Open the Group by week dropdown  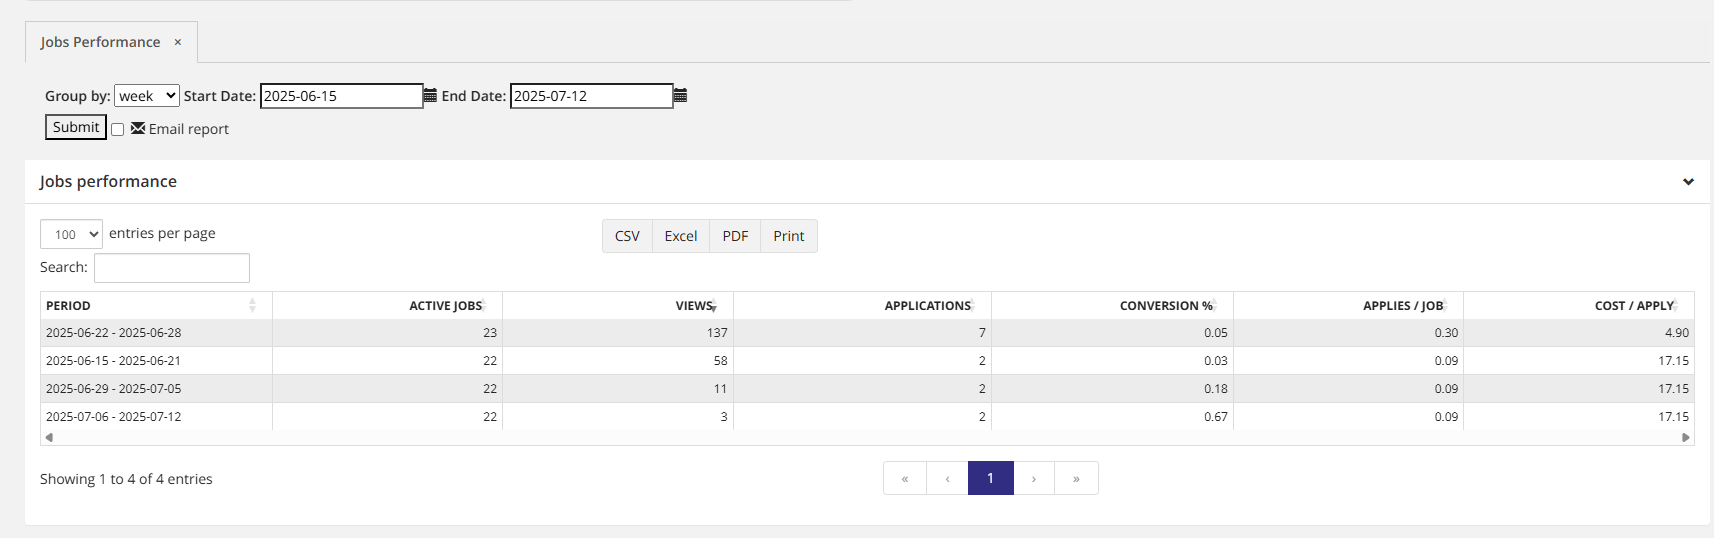146,96
